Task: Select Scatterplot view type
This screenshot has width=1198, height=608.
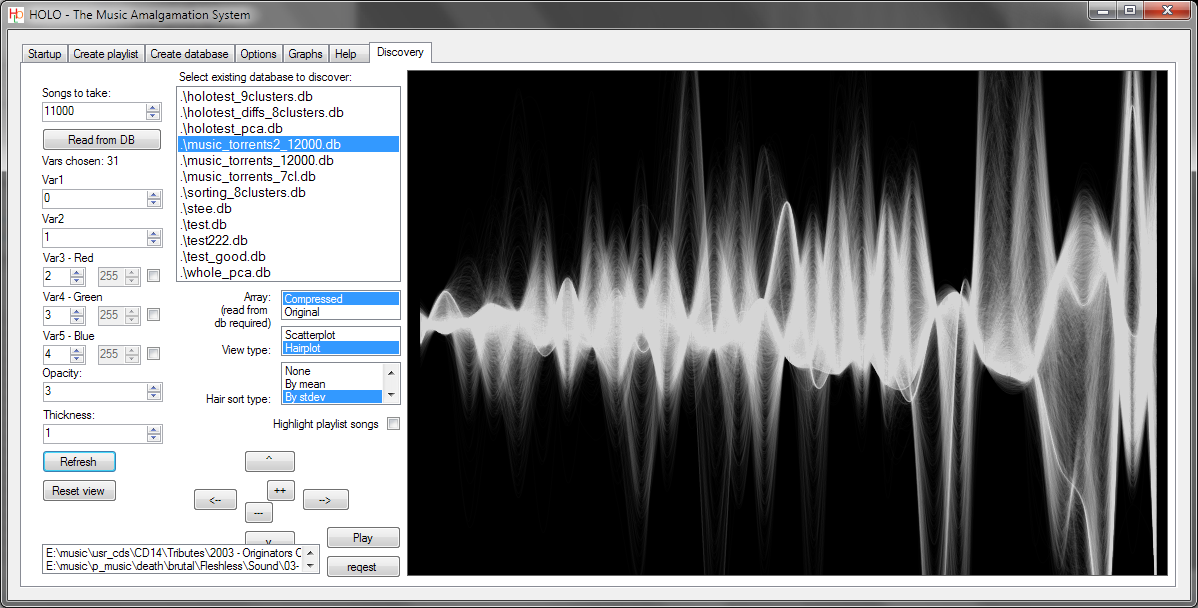Action: [341, 335]
